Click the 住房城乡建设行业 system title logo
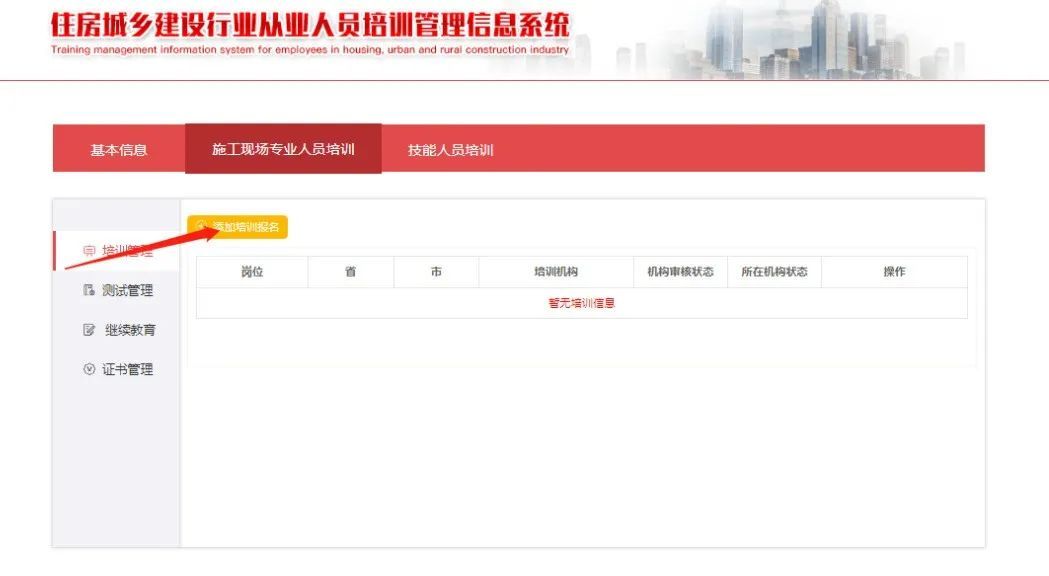1049x576 pixels. [310, 24]
